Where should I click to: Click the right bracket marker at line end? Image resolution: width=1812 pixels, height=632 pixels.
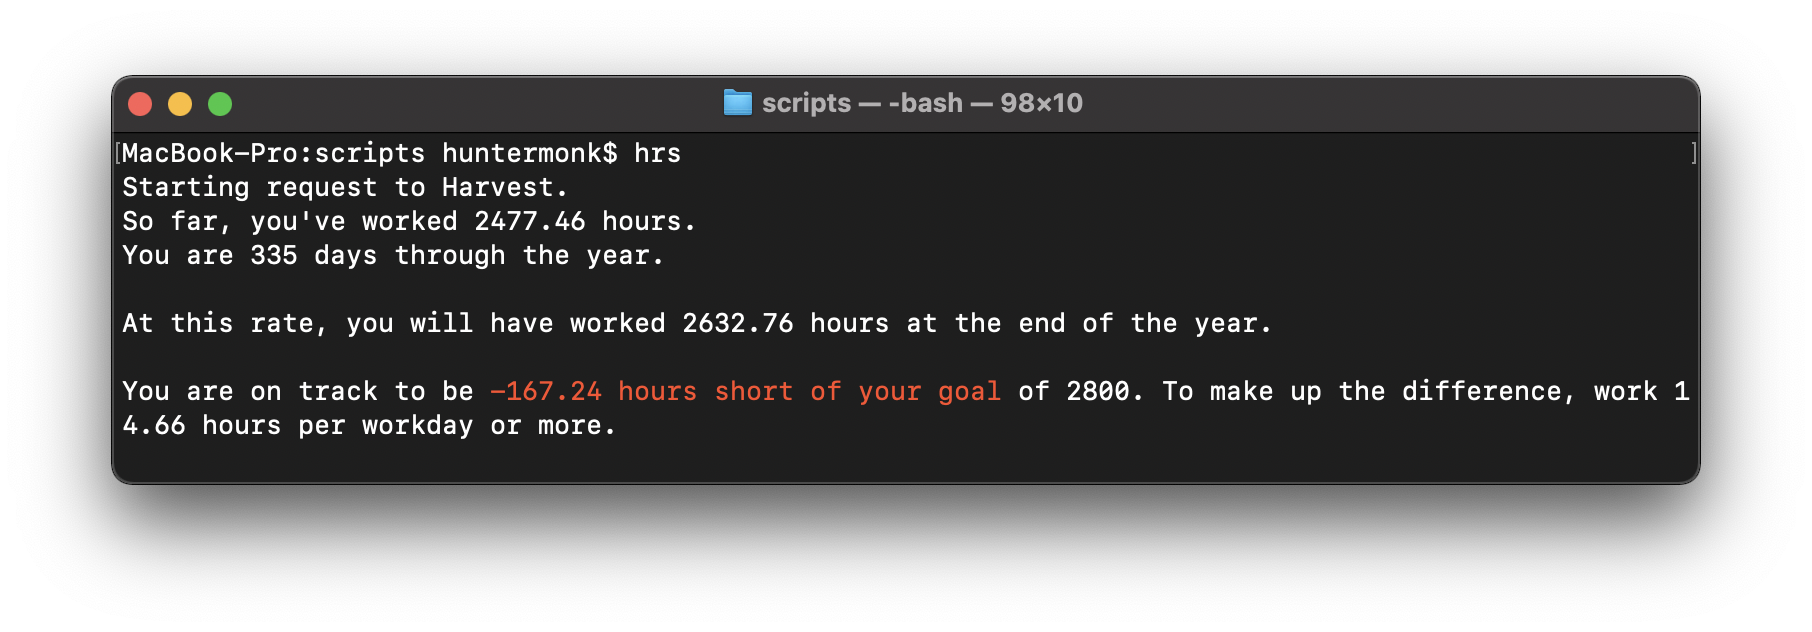[x=1694, y=153]
